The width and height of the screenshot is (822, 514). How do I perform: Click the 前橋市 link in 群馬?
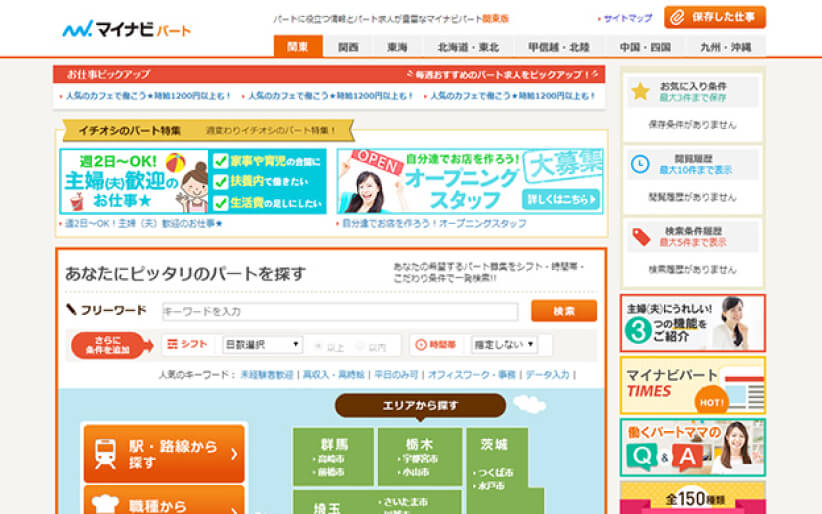[x=331, y=472]
